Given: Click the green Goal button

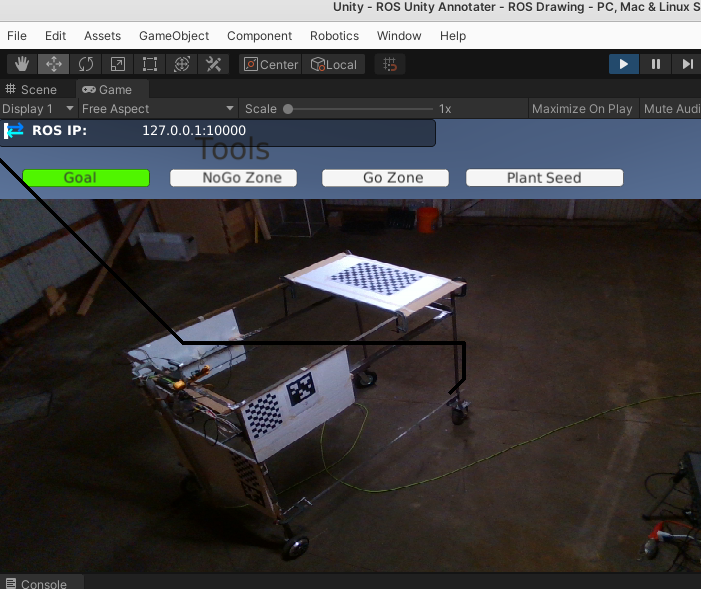Looking at the screenshot, I should pyautogui.click(x=86, y=178).
